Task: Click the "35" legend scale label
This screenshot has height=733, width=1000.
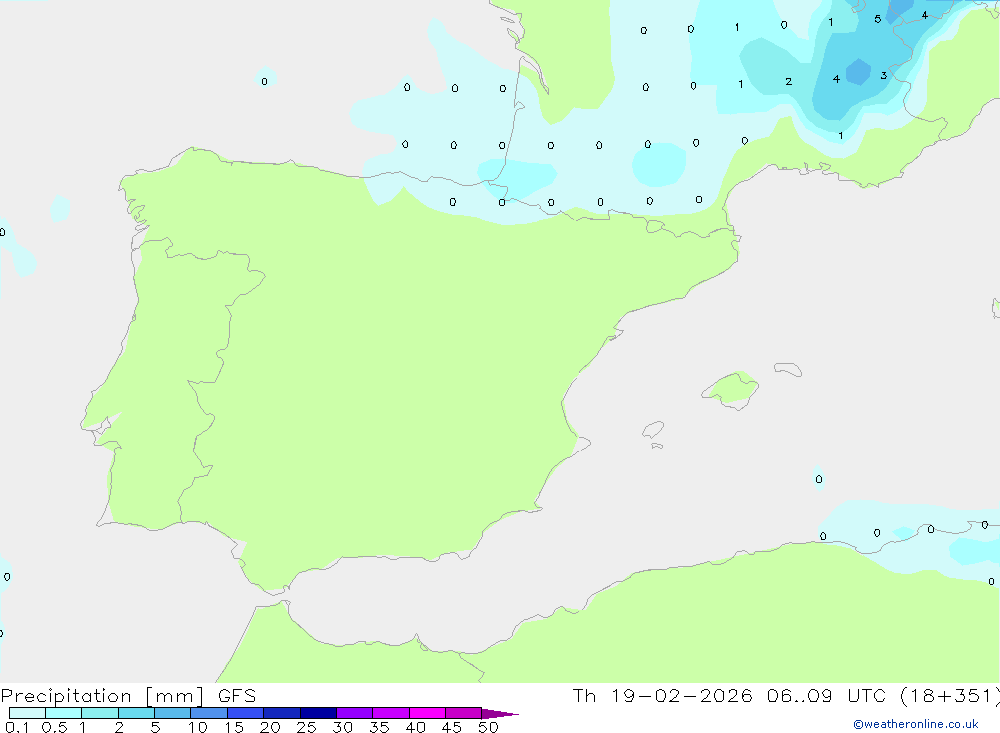Action: [379, 727]
